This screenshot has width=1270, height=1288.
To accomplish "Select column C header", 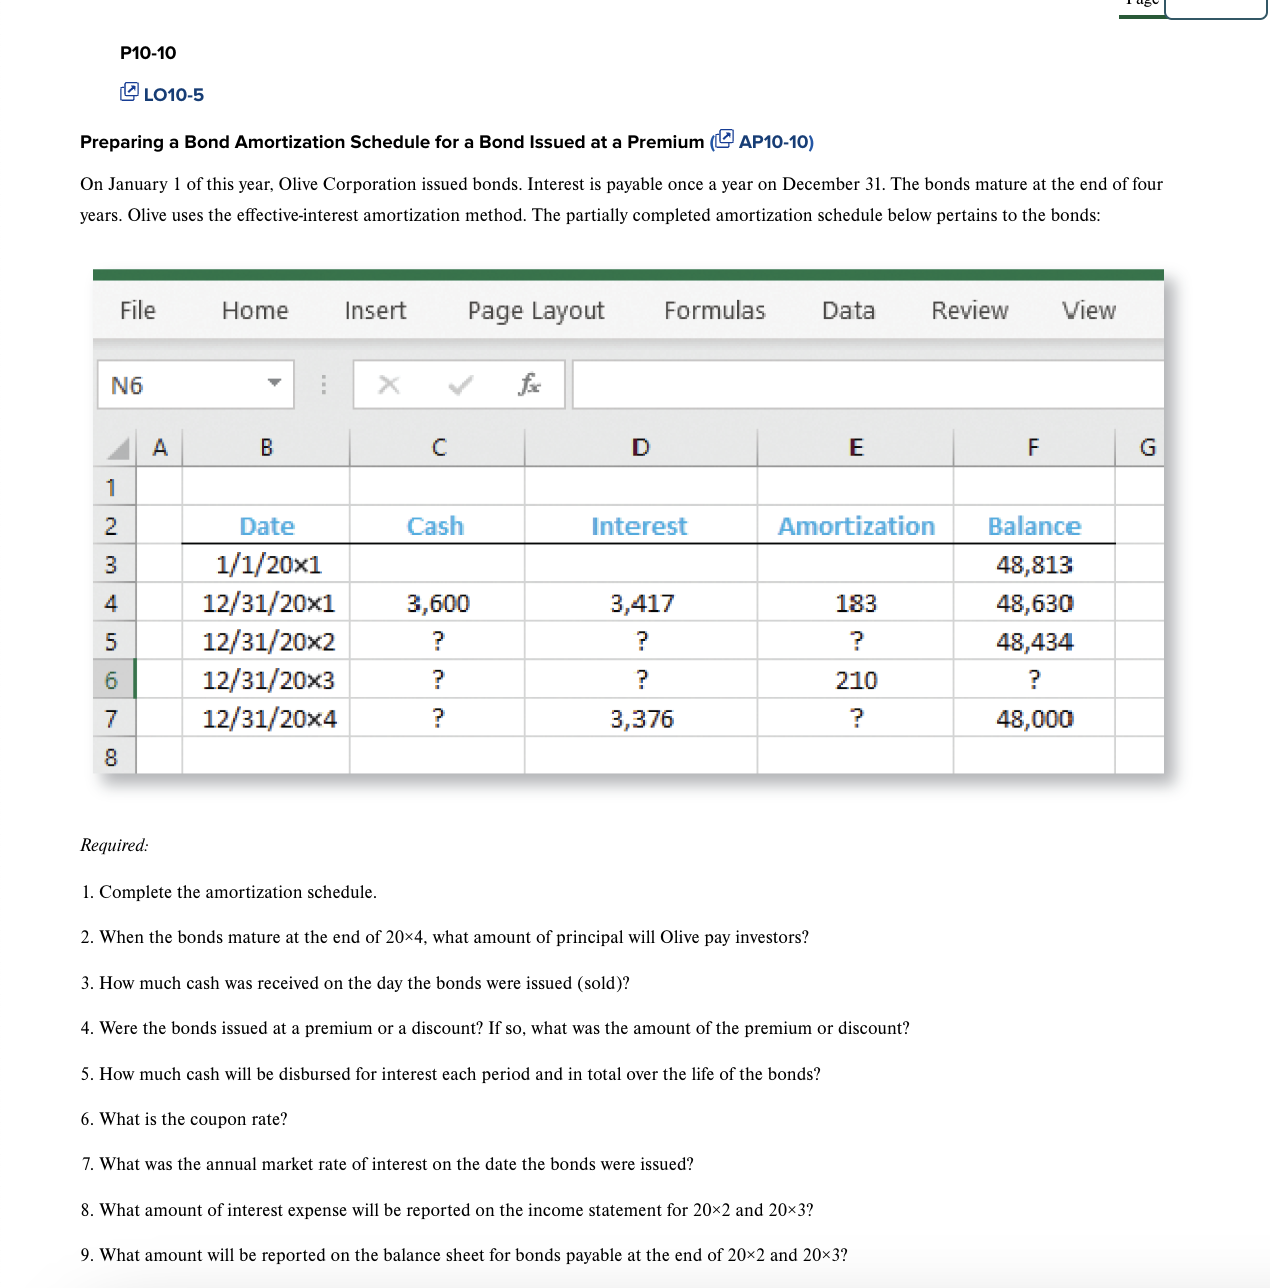I will point(437,447).
